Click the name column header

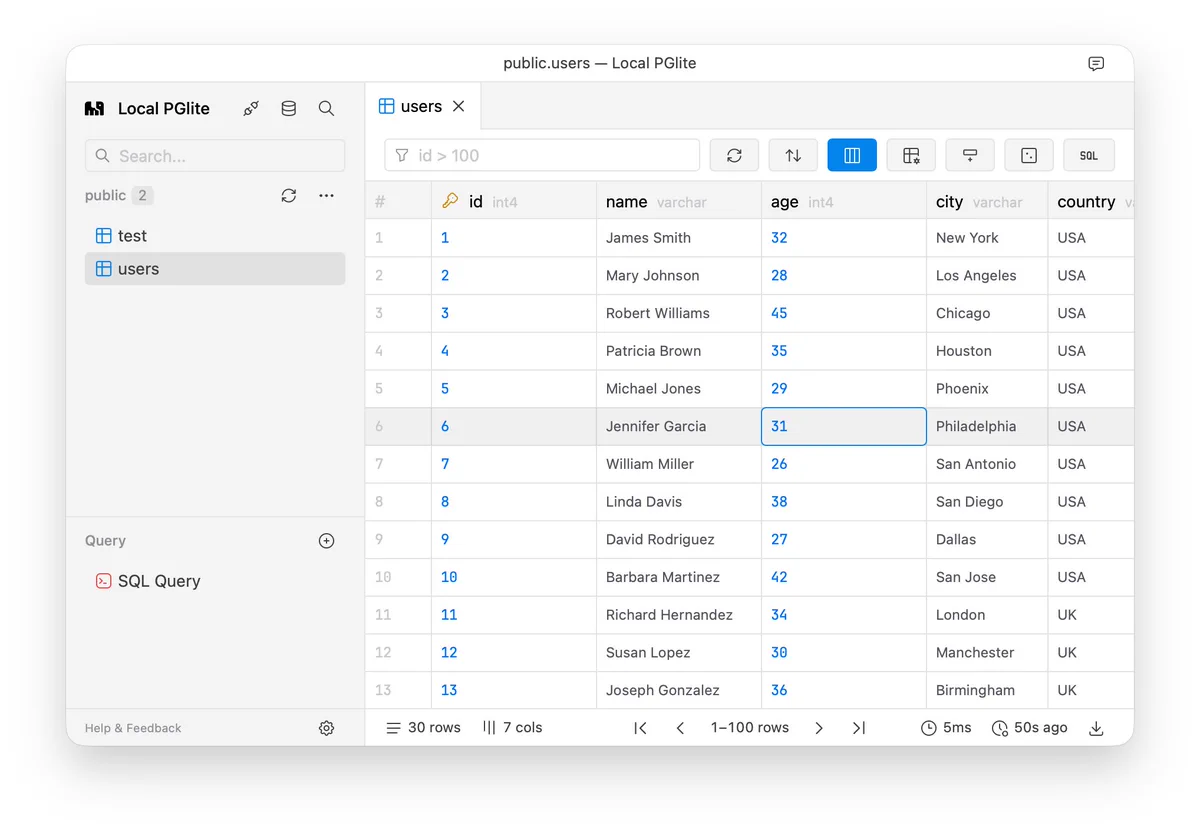679,201
